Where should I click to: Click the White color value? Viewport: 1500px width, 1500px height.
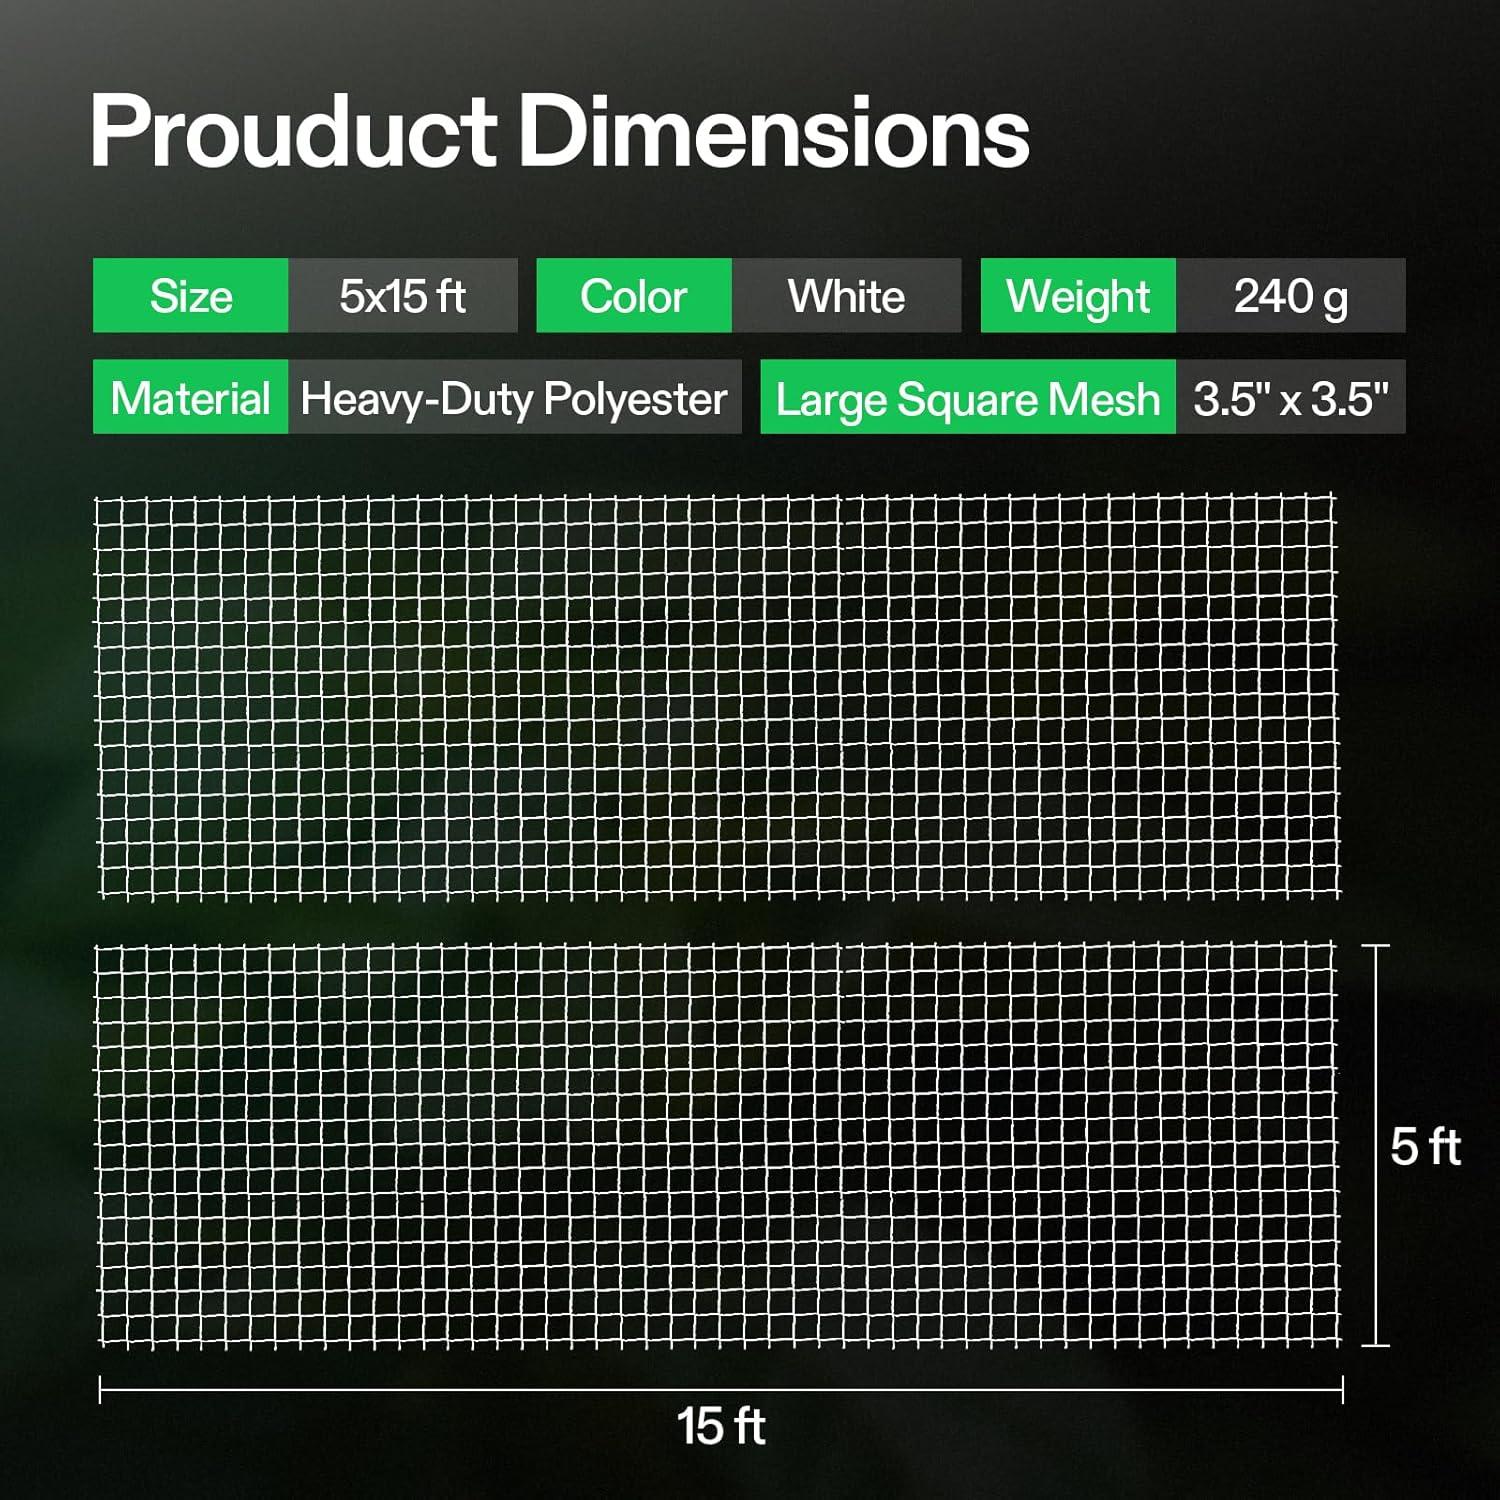coord(846,296)
